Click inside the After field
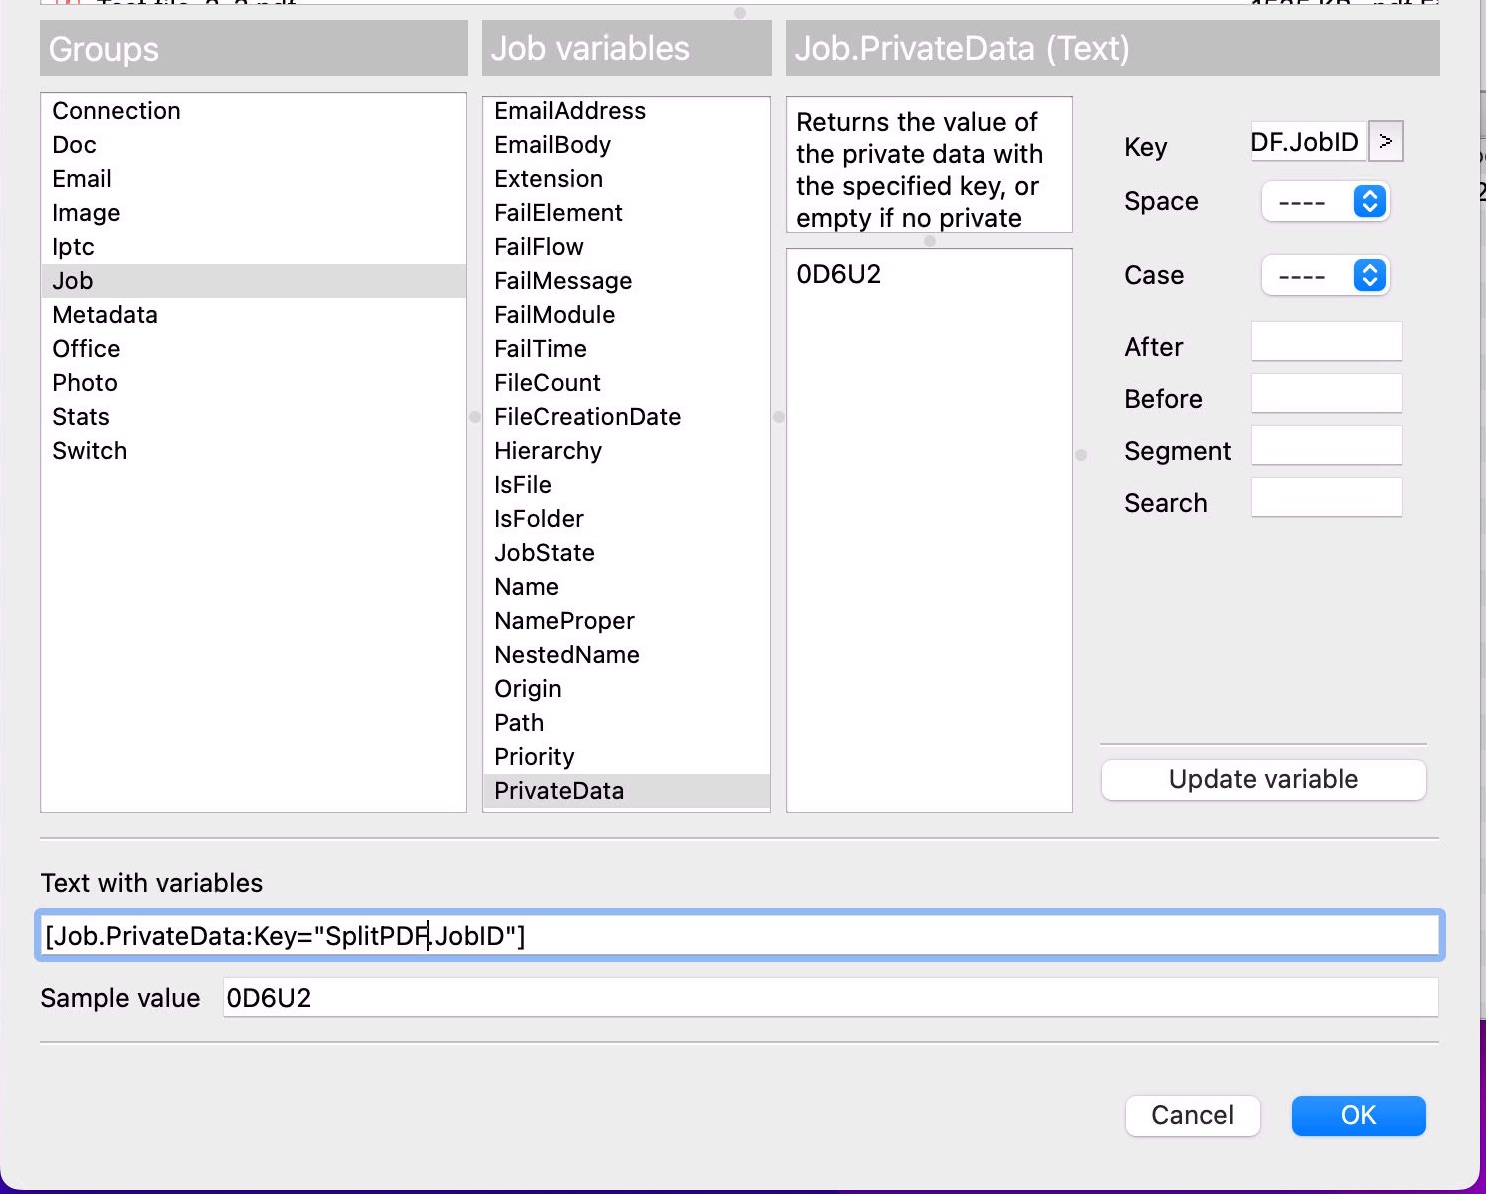Viewport: 1486px width, 1194px height. tap(1326, 342)
